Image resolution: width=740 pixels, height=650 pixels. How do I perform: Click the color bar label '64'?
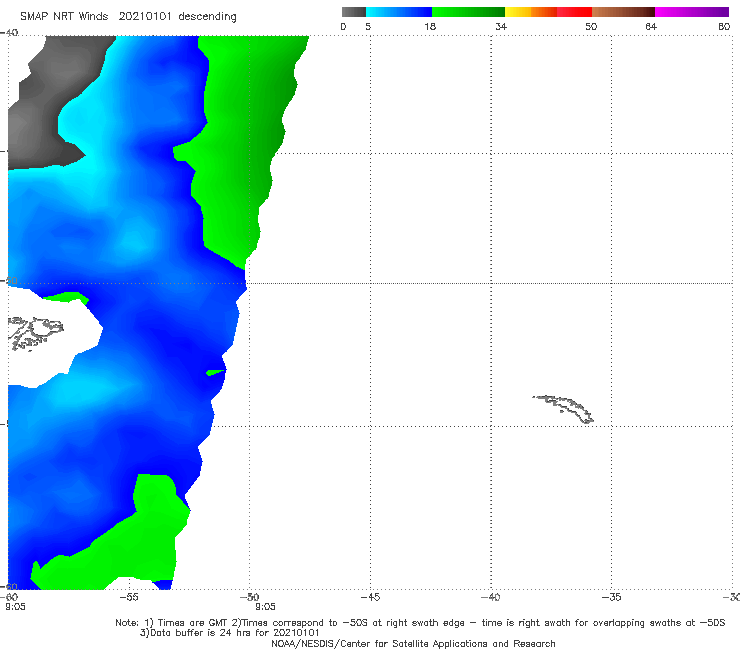coord(651,26)
